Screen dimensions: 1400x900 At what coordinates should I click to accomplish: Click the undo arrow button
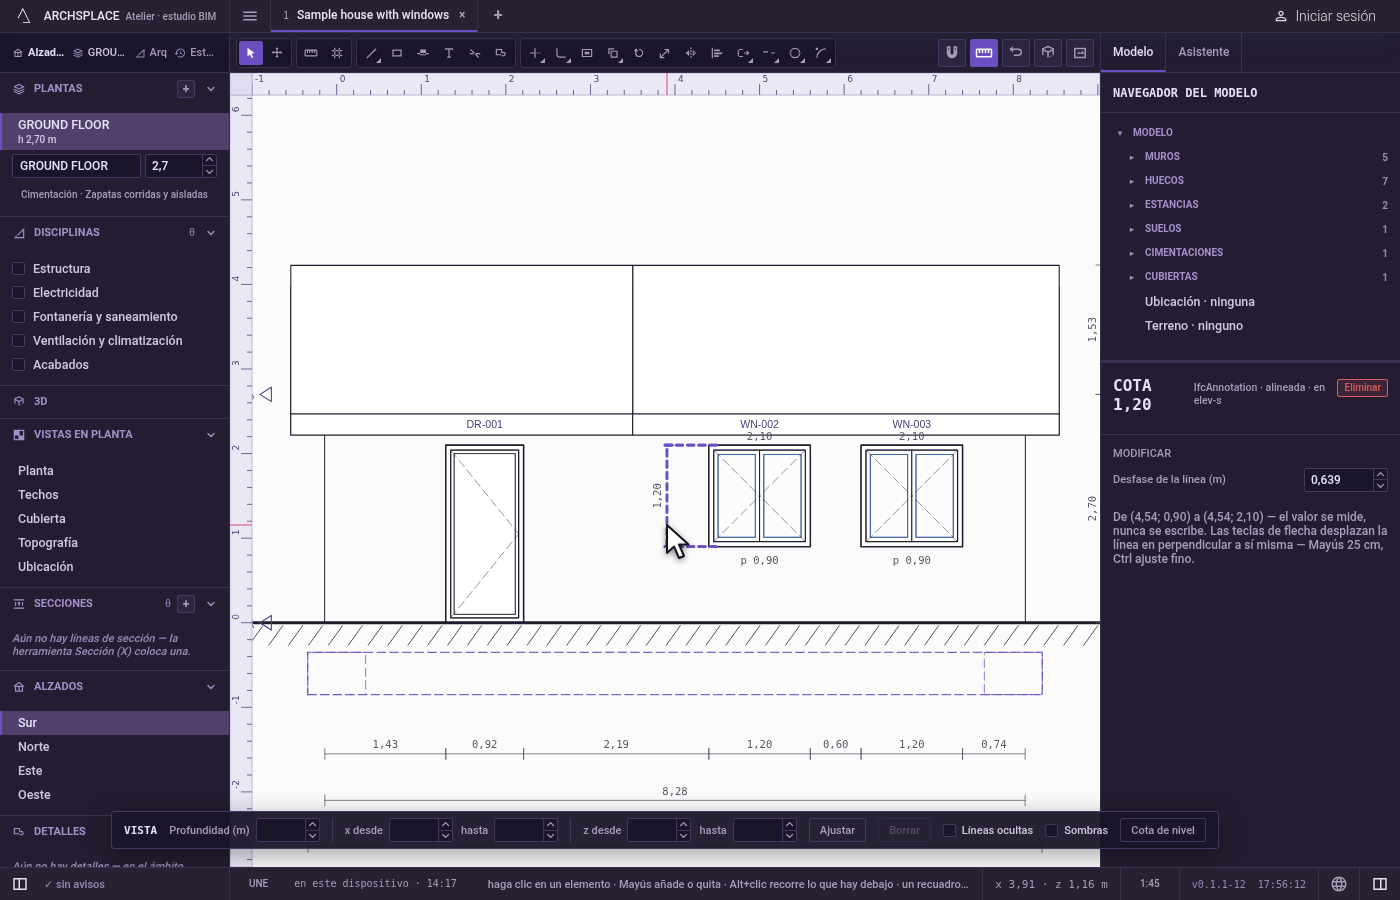pos(1016,52)
